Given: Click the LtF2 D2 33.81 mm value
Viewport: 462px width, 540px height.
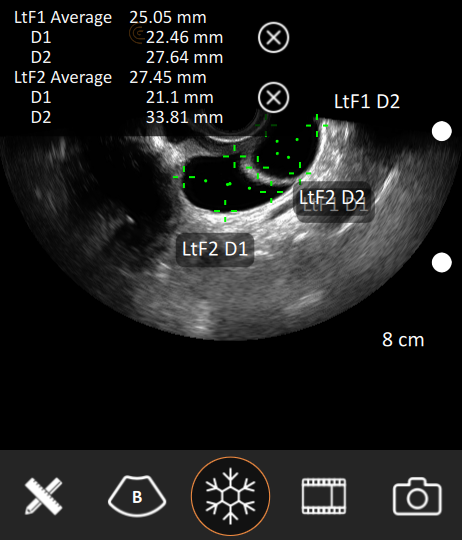Looking at the screenshot, I should pyautogui.click(x=185, y=117).
